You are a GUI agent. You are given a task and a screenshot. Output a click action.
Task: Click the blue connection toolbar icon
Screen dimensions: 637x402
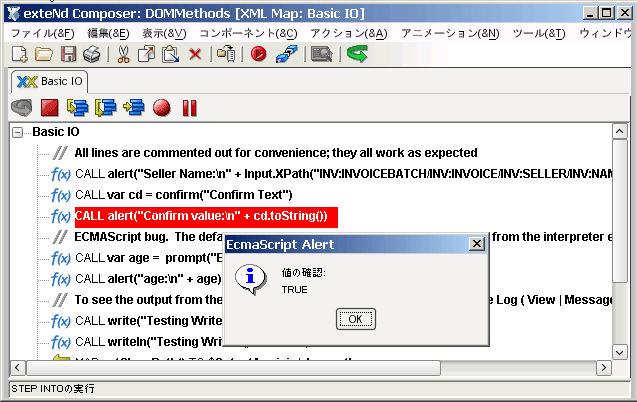(286, 54)
